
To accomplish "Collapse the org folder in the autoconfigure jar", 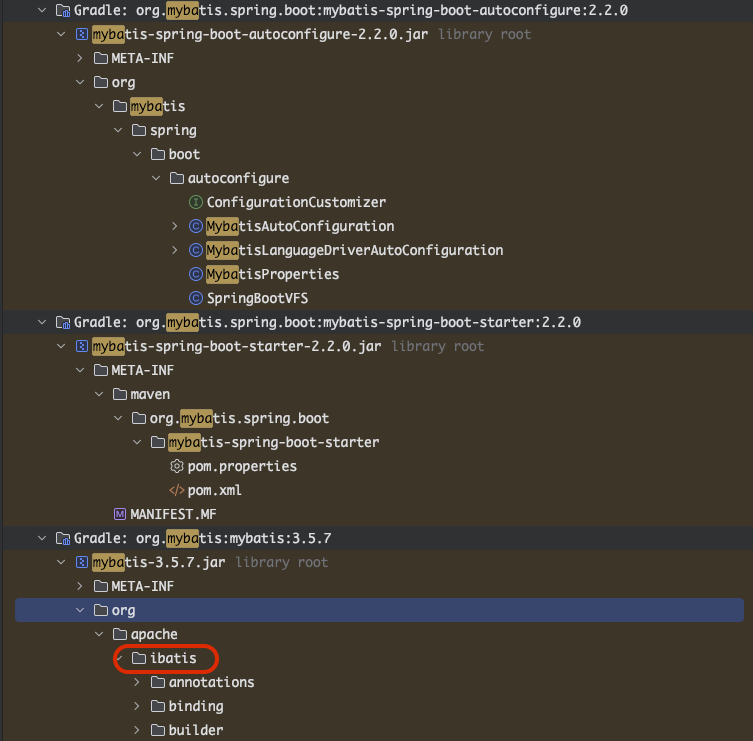I will [80, 82].
